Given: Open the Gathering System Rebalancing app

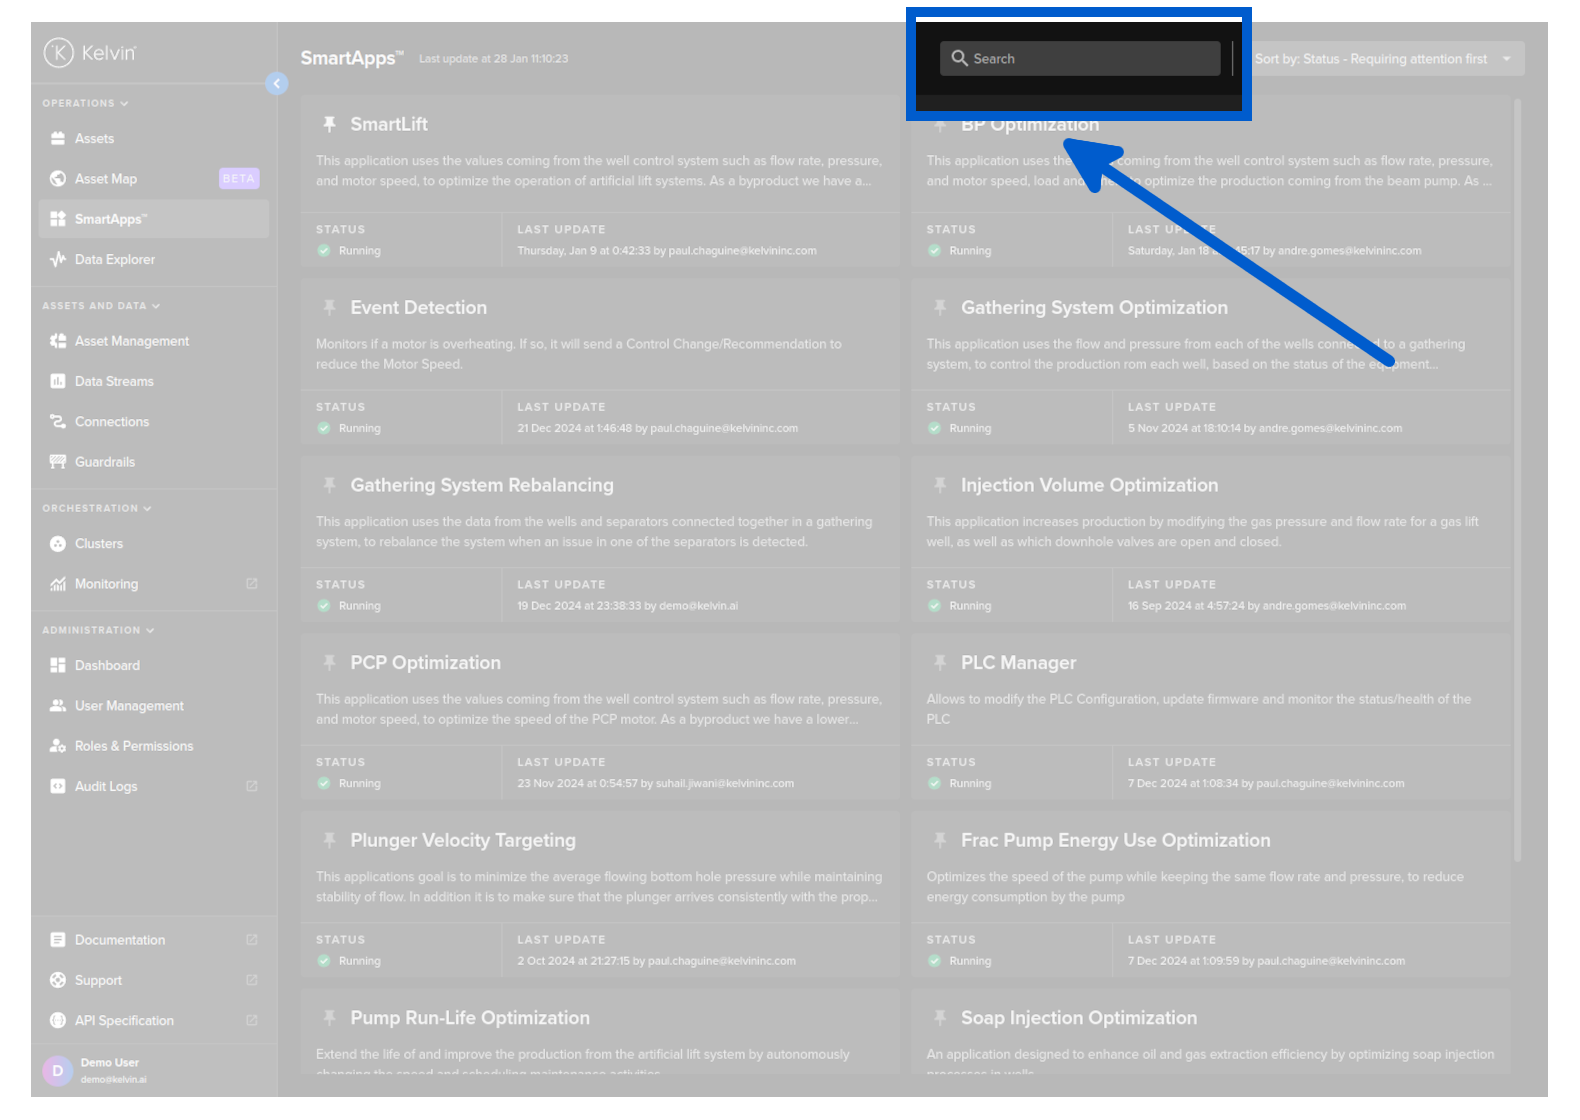Looking at the screenshot, I should [x=481, y=485].
